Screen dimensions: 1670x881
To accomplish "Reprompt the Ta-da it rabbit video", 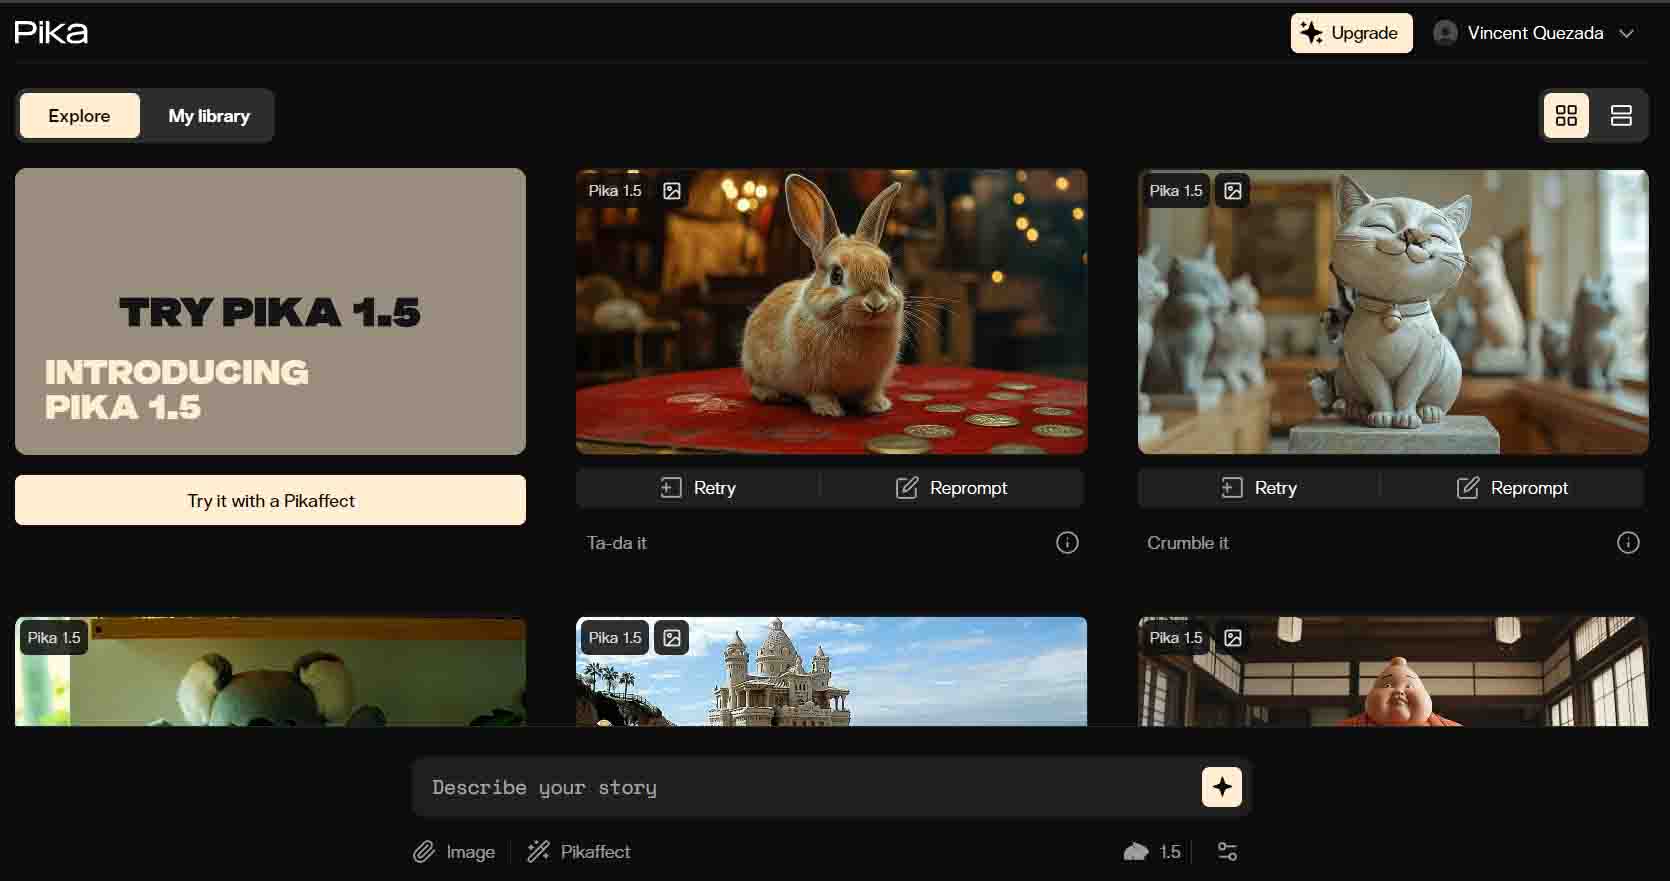I will click(x=951, y=488).
